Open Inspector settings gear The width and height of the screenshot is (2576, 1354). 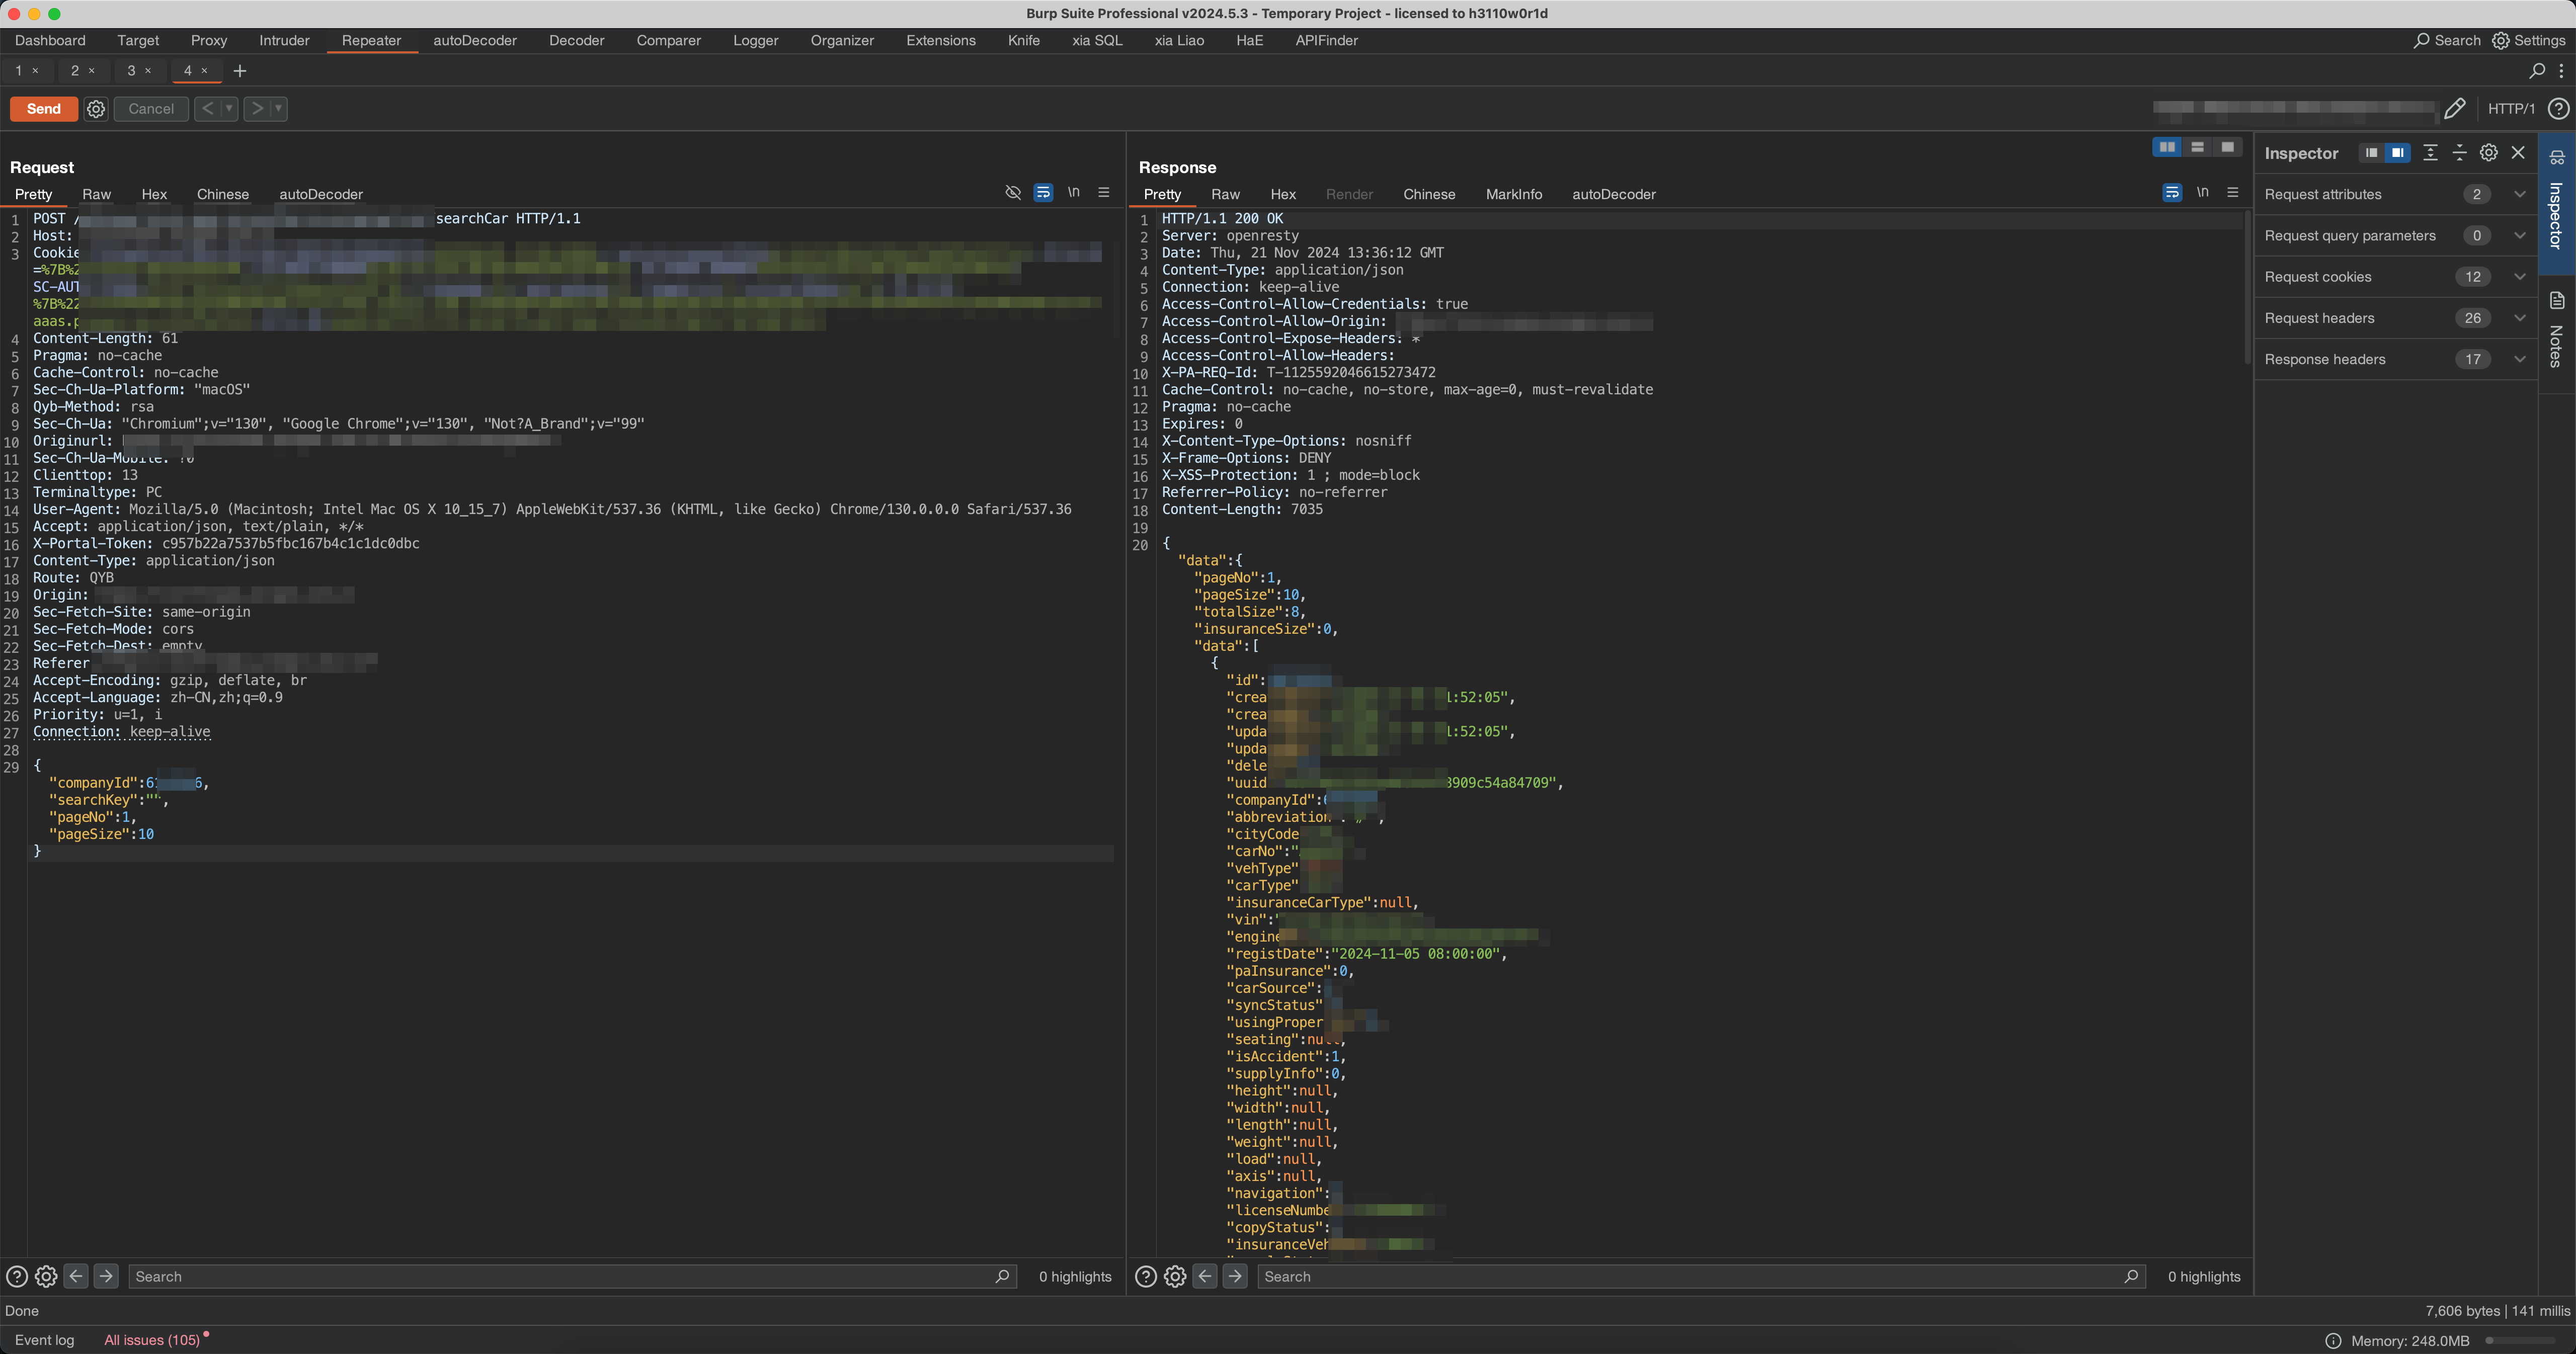2489,153
